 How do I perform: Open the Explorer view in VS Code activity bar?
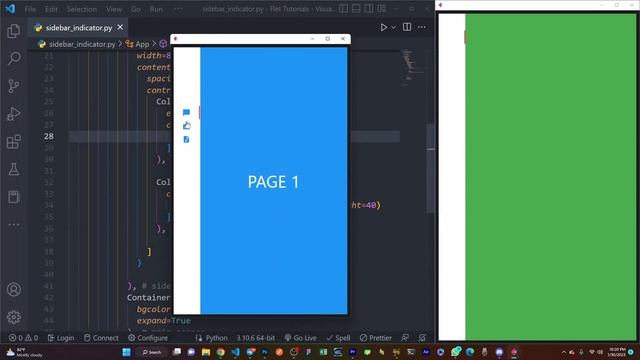point(13,31)
